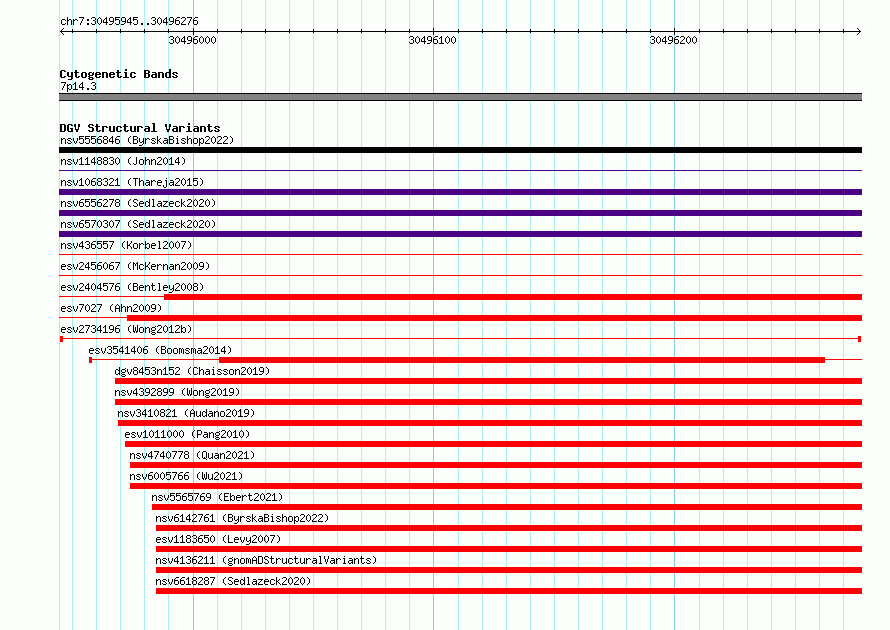This screenshot has width=890, height=630.
Task: Click the red nsv6618287 variant bar
Action: (509, 591)
